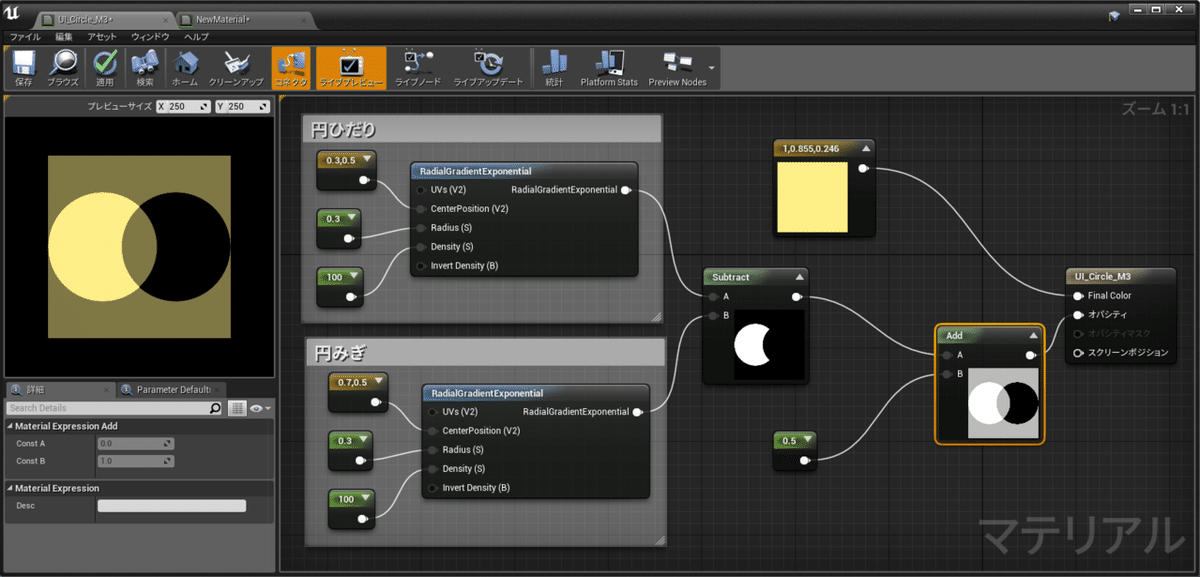Viewport: 1200px width, 577px height.
Task: Open Platform Stats toolbar icon
Action: click(x=609, y=63)
